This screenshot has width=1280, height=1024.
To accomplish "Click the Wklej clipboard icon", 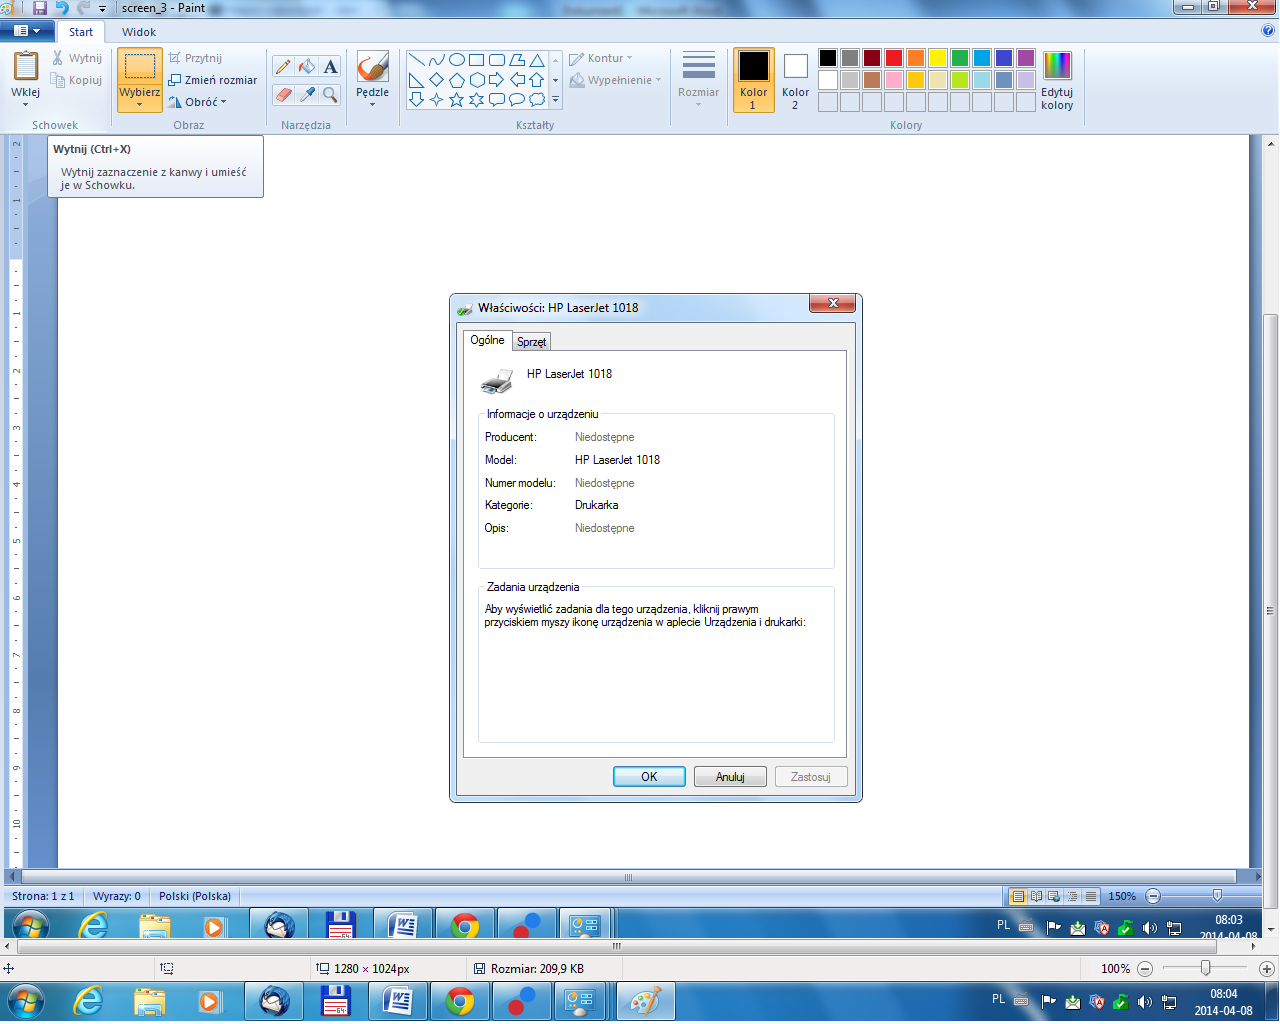I will click(x=25, y=67).
